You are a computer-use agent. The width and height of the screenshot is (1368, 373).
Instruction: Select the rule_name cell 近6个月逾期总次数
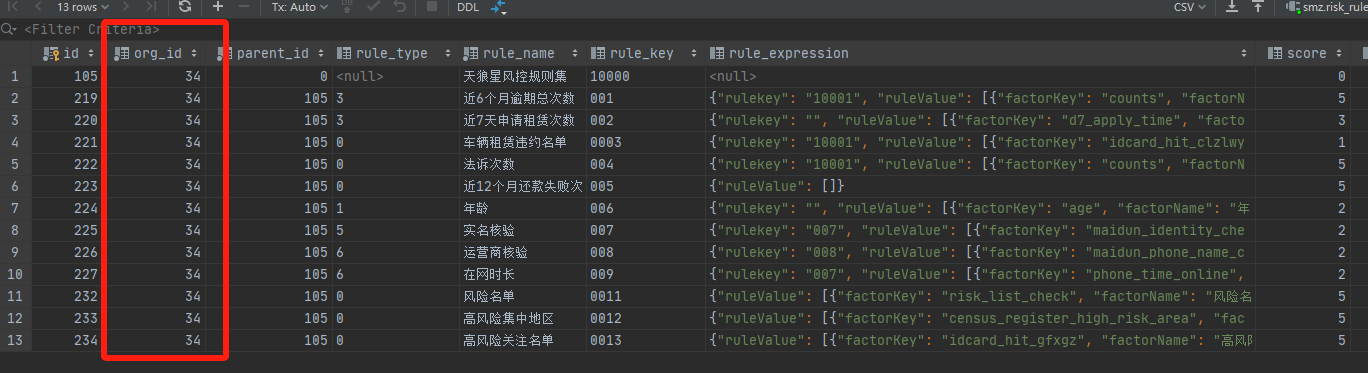tap(522, 98)
